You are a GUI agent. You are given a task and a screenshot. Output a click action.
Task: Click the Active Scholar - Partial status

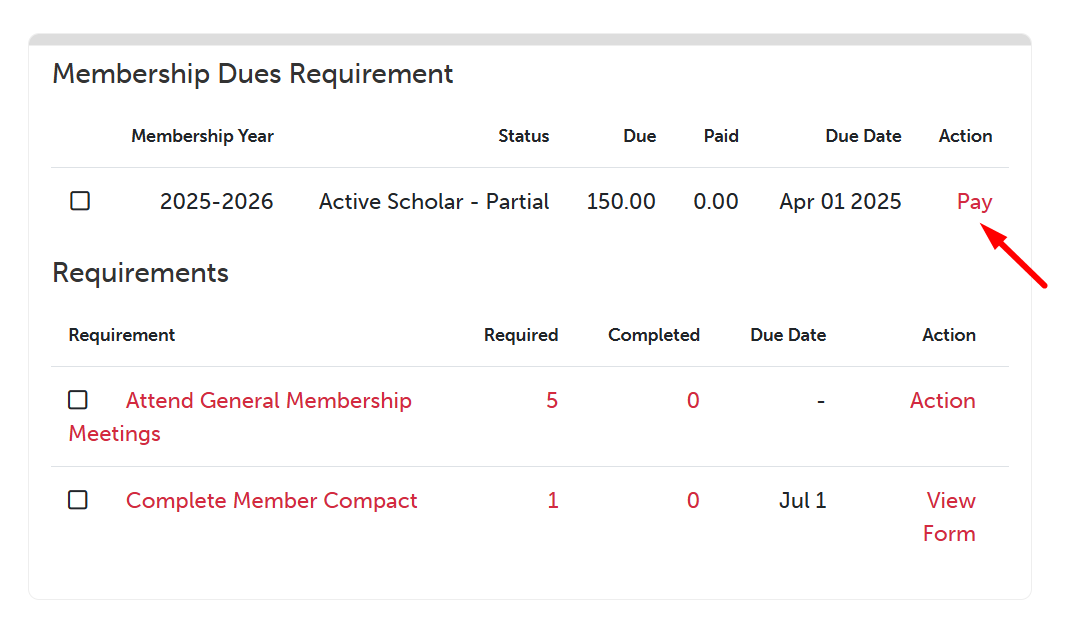(434, 202)
